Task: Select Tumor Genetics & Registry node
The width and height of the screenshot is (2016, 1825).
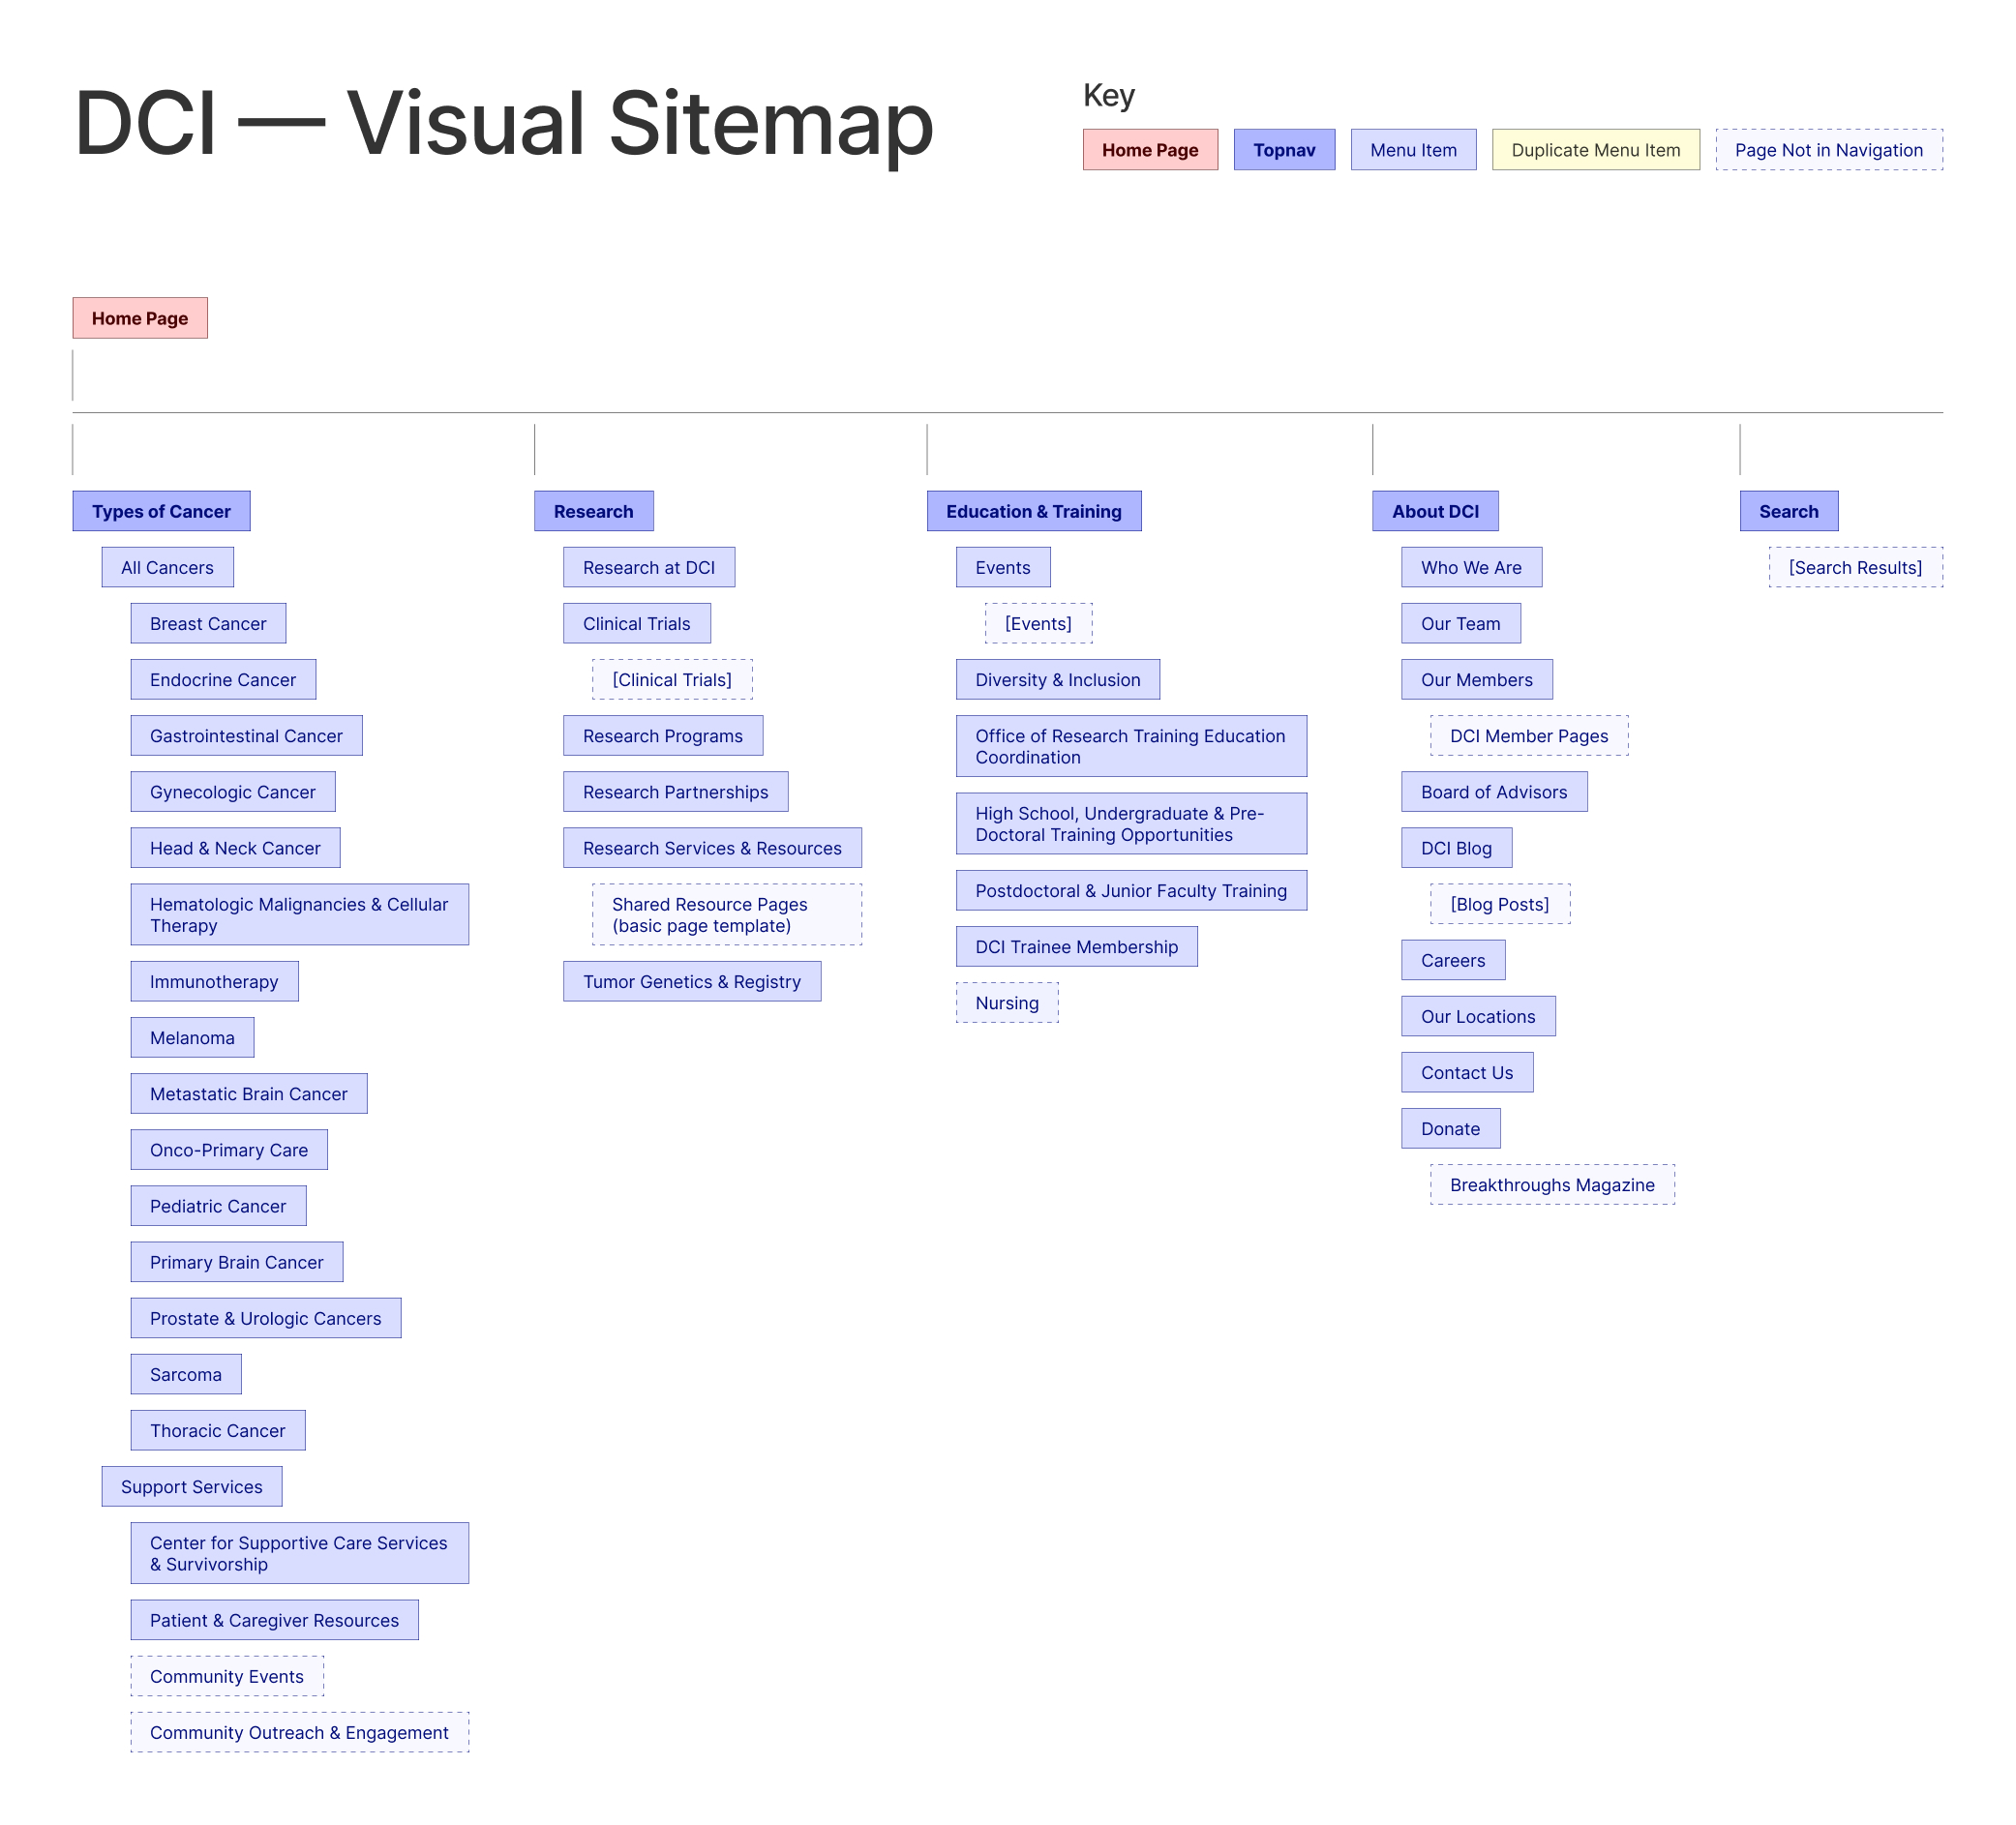Action: tap(692, 981)
